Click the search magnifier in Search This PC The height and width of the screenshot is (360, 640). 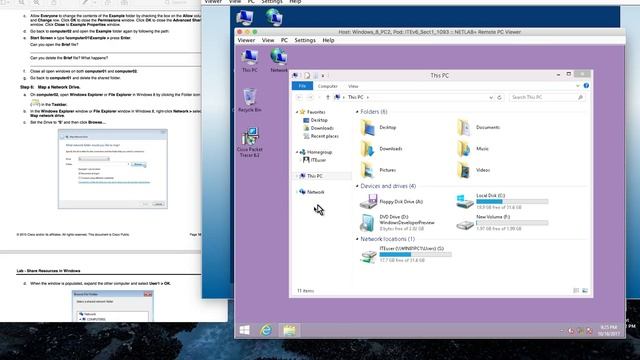pos(580,98)
